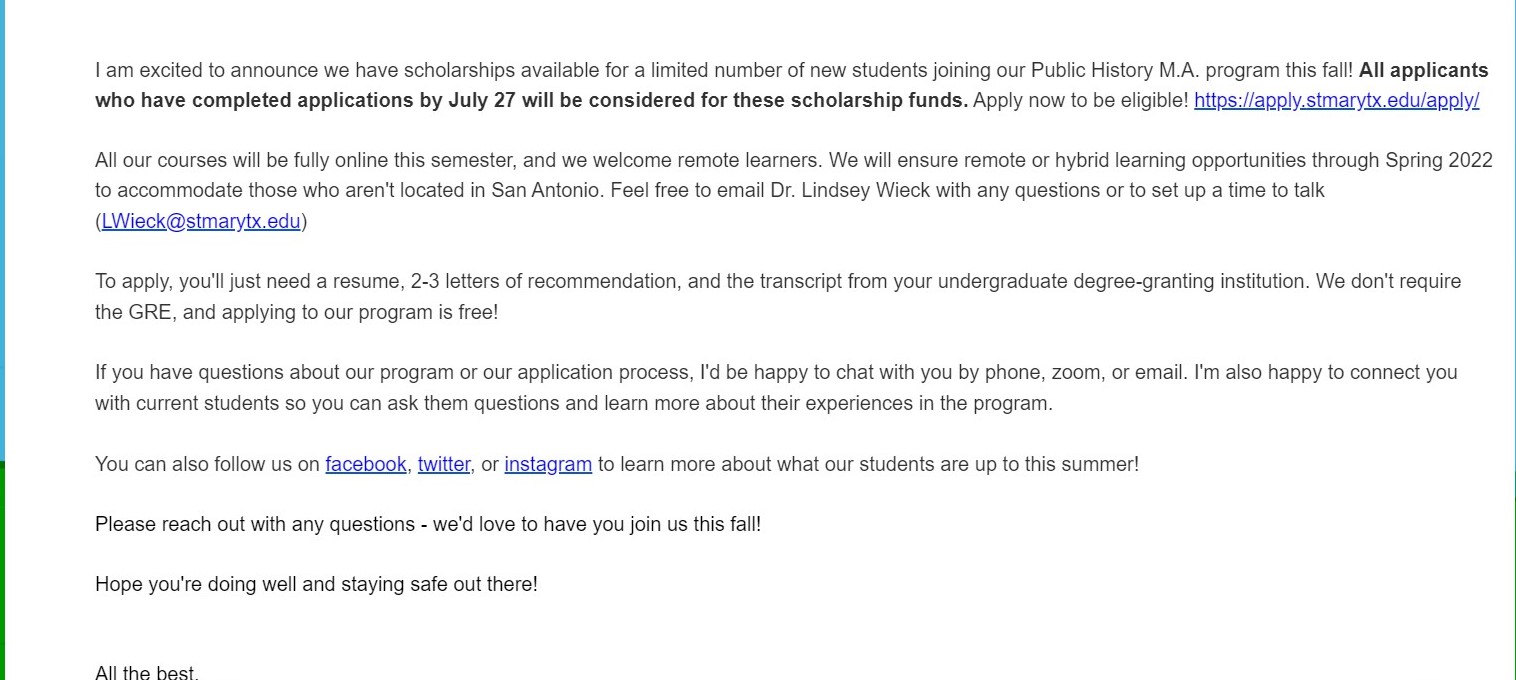Viewport: 1516px width, 680px height.
Task: Click the "Apply now to be eligible!" text
Action: tap(1080, 101)
